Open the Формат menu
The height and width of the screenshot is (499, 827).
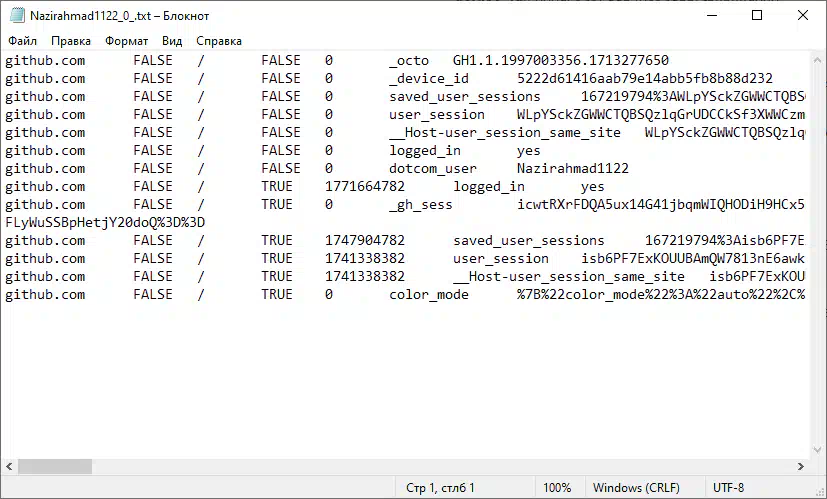point(127,41)
